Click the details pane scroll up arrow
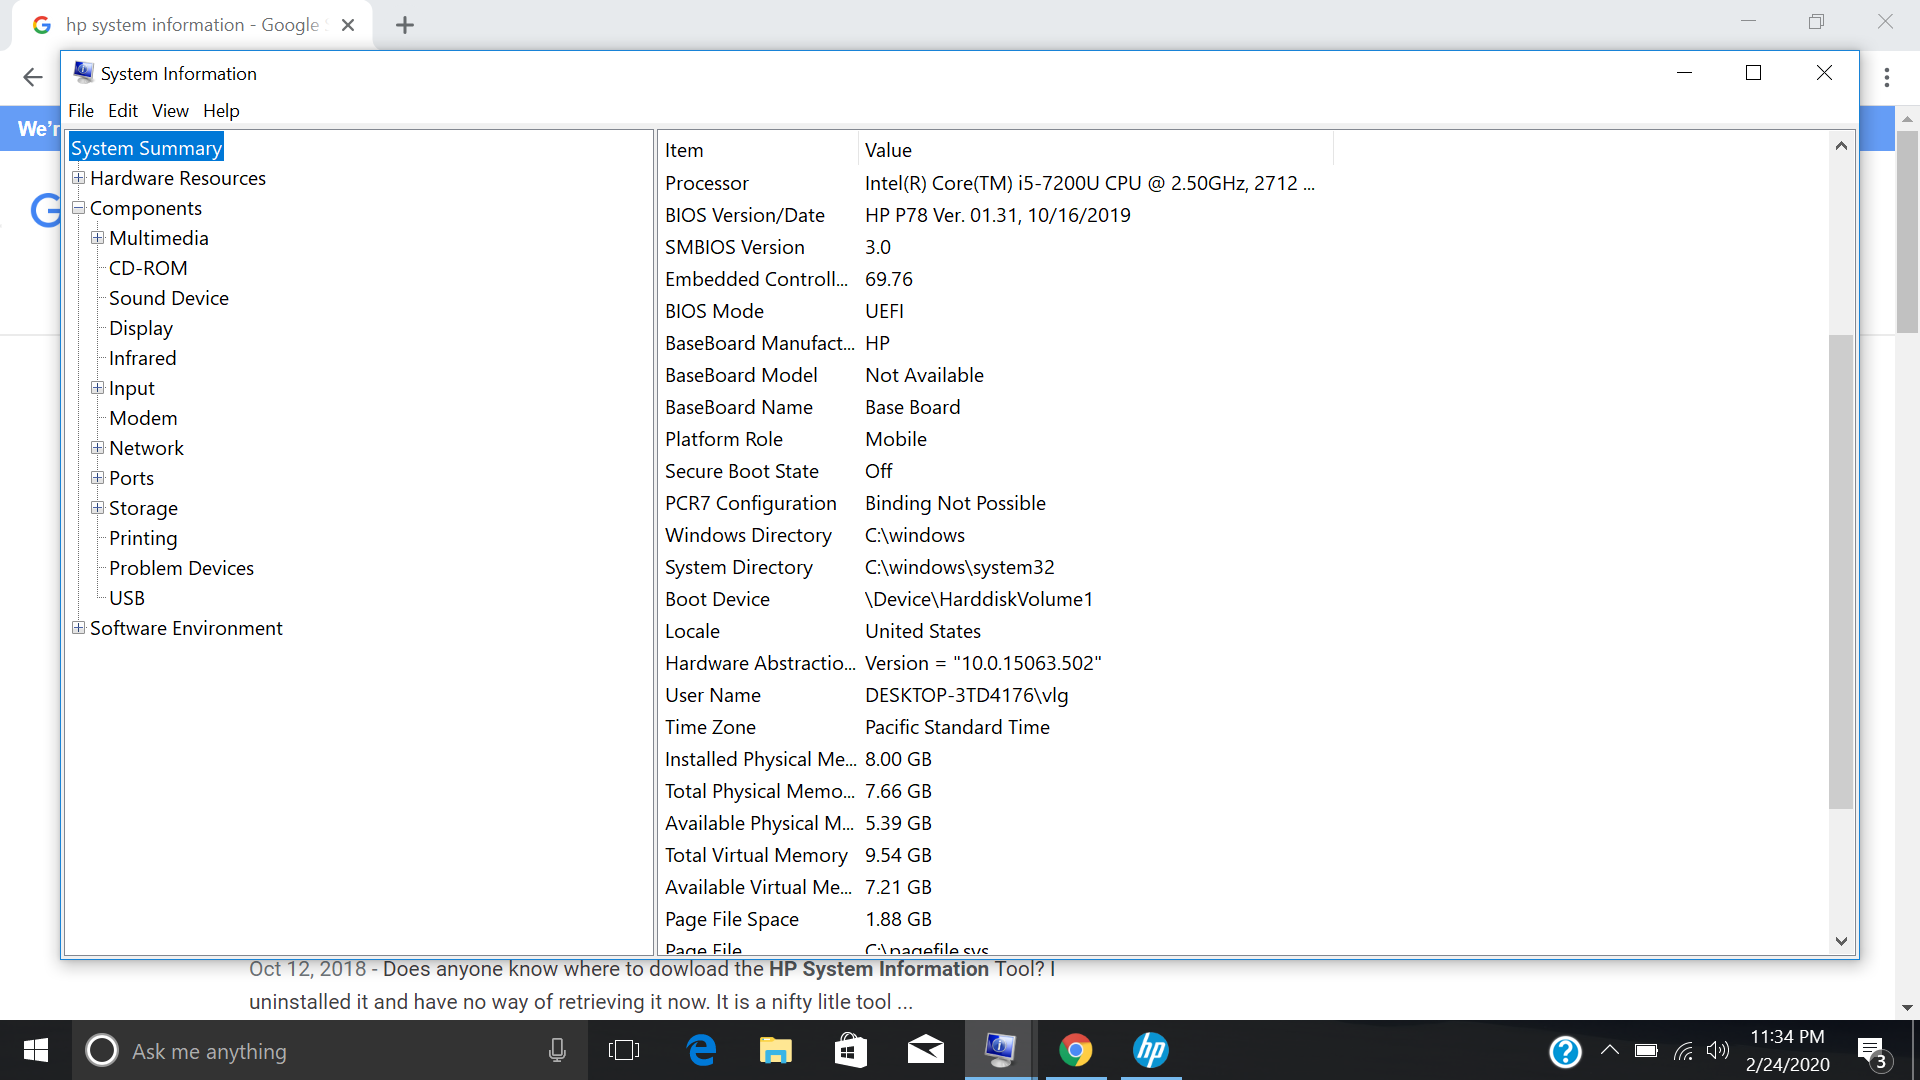 point(1841,146)
